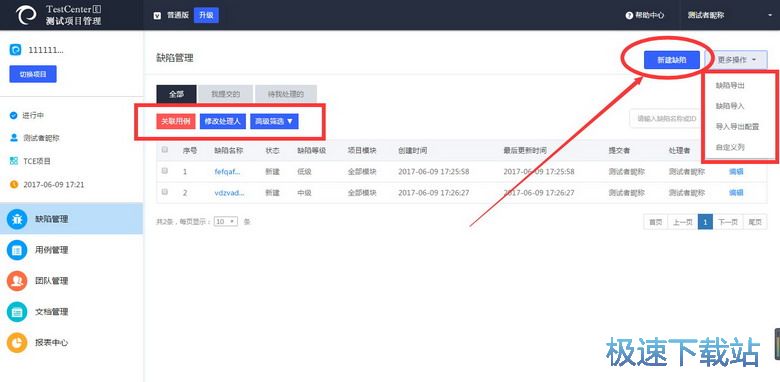Image resolution: width=780 pixels, height=382 pixels.
Task: Click the 团队管理 sidebar label
Action: 52,281
